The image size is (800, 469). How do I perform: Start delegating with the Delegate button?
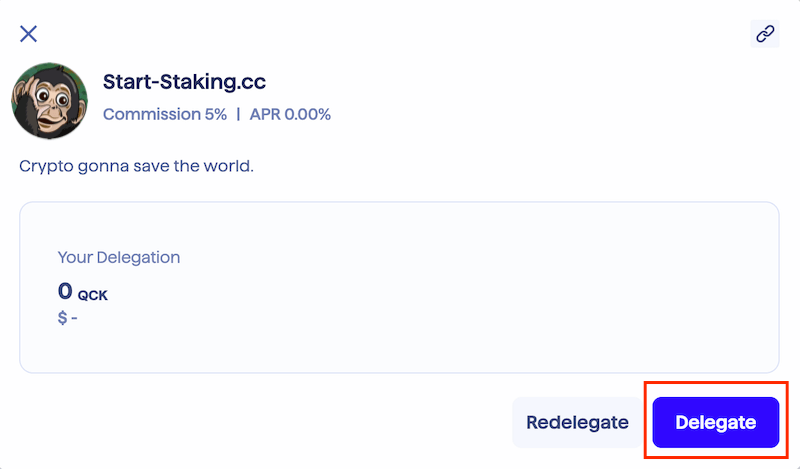(716, 423)
